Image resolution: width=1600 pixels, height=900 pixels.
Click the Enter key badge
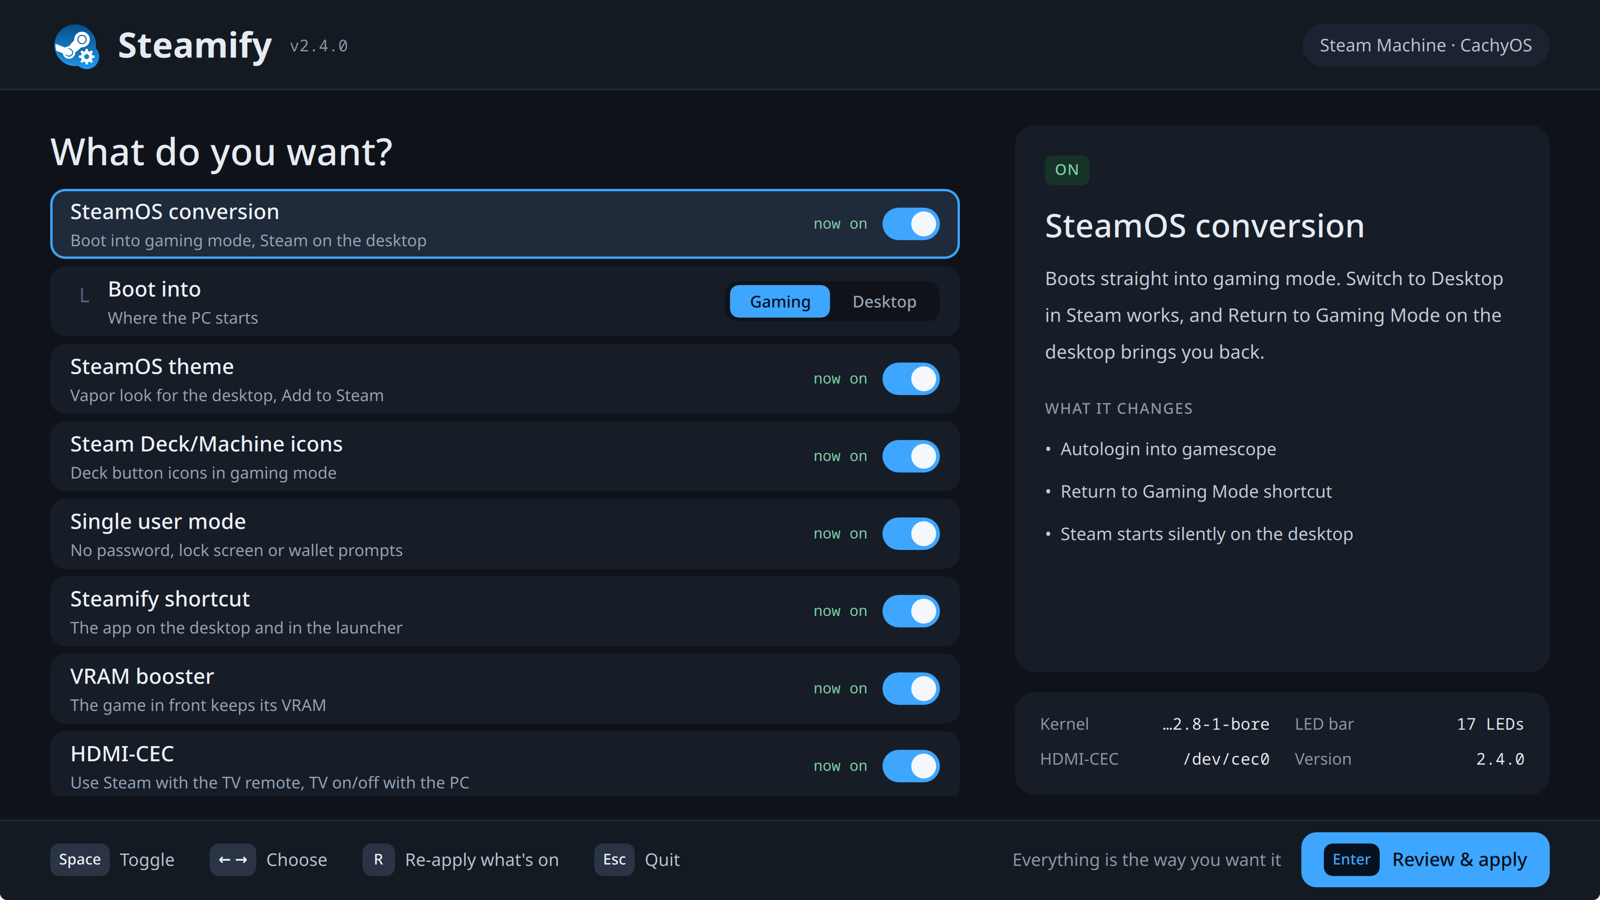point(1351,860)
